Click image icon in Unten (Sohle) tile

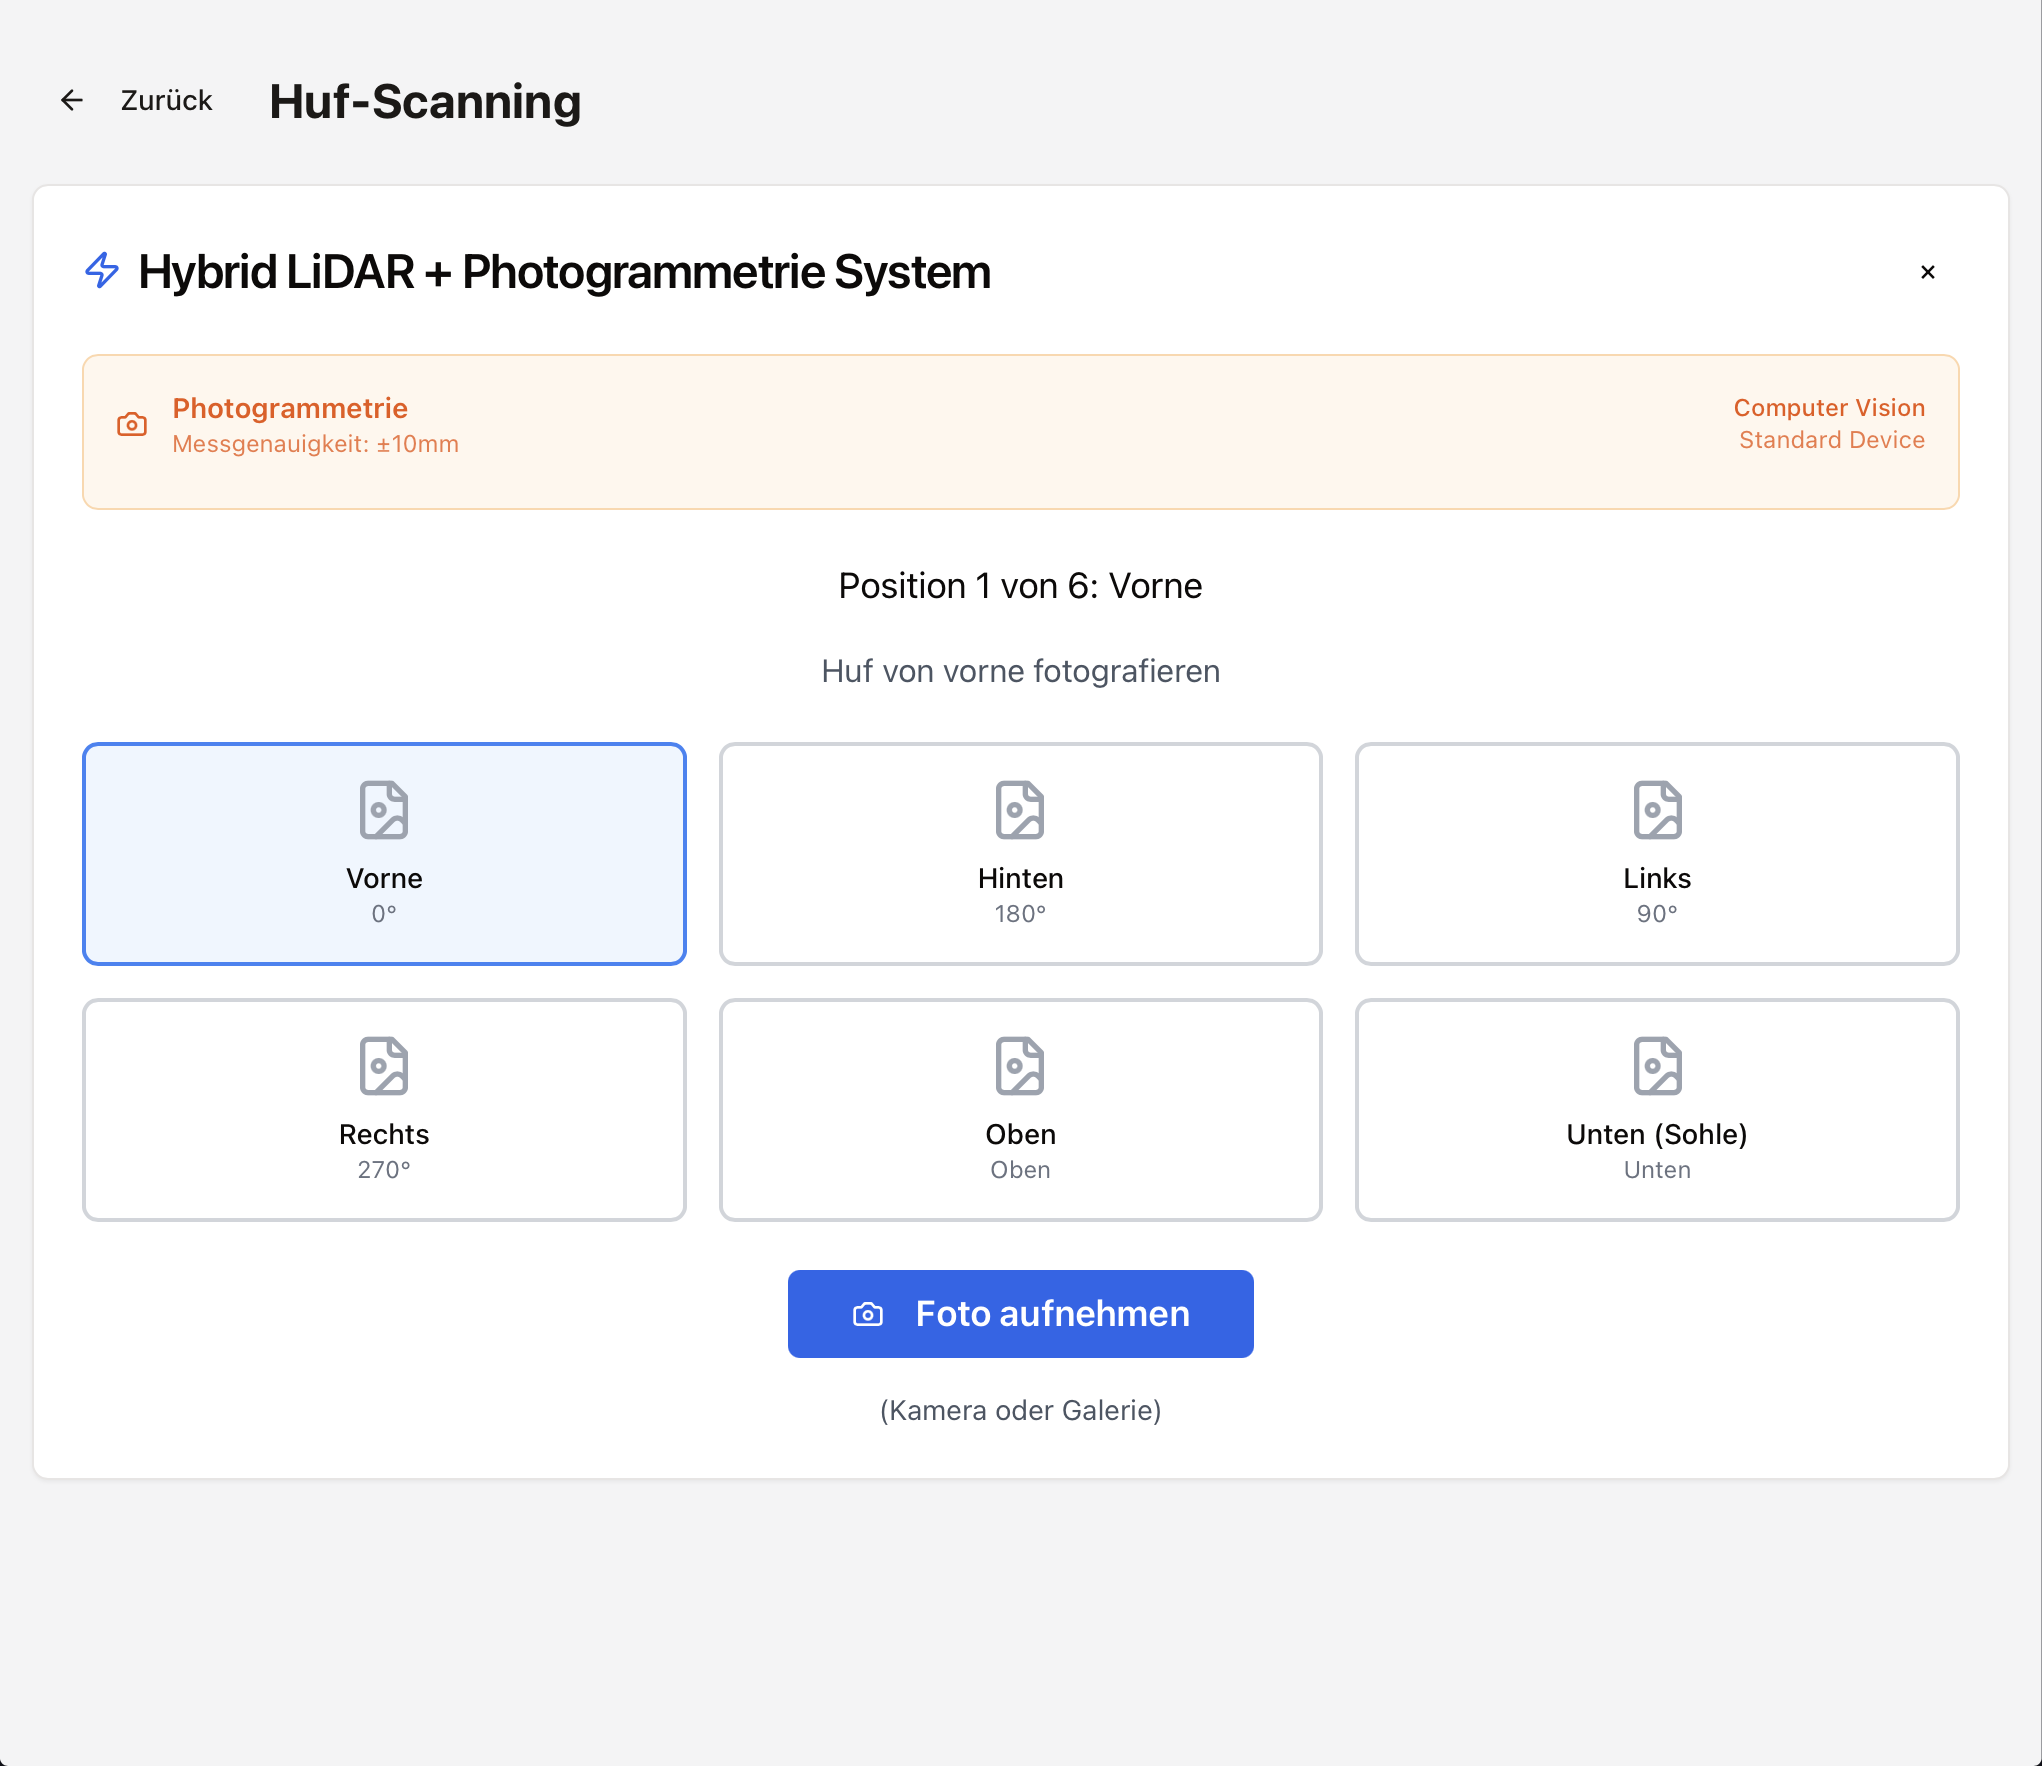pos(1657,1066)
